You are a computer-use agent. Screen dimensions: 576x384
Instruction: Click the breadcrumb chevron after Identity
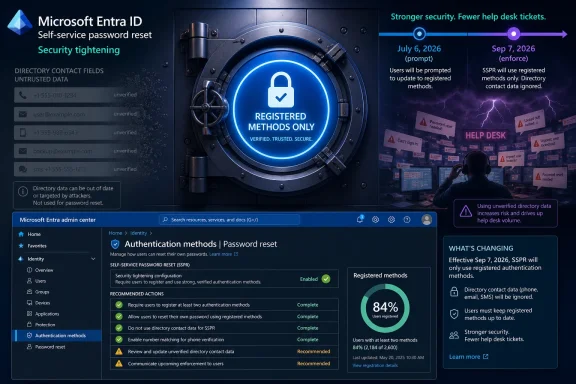(151, 233)
